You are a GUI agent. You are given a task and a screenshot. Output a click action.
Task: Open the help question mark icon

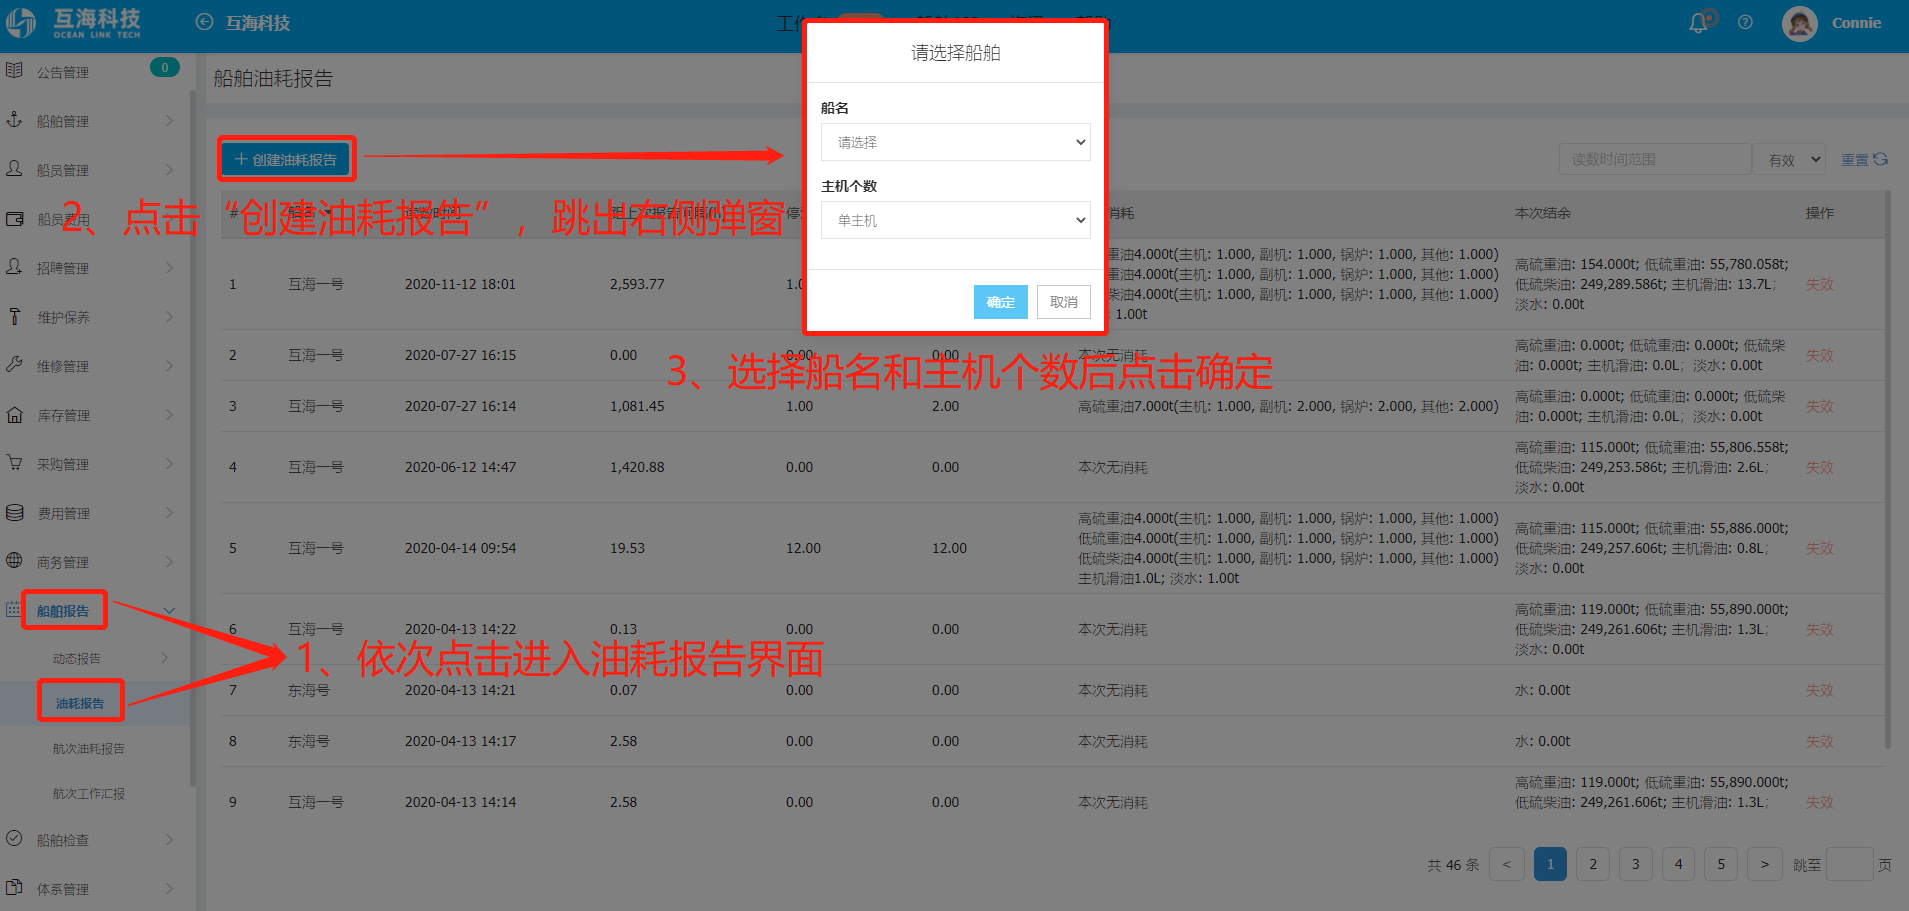pos(1745,22)
